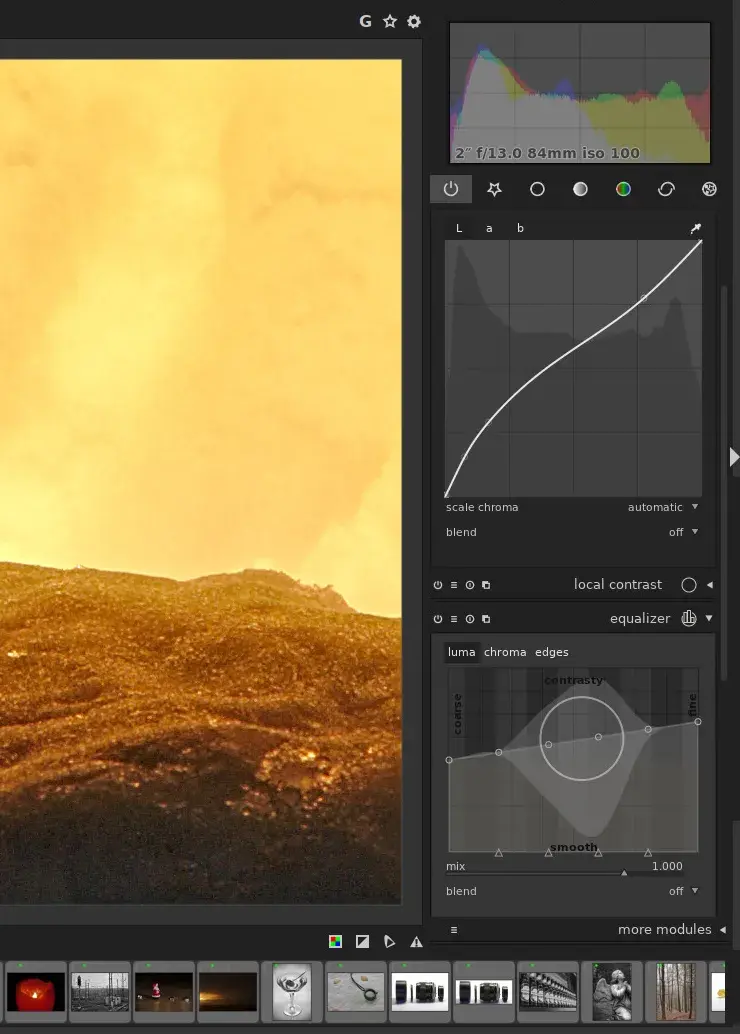Reset local contrast module parameters
Screen dimensions: 740x1034
pos(470,585)
